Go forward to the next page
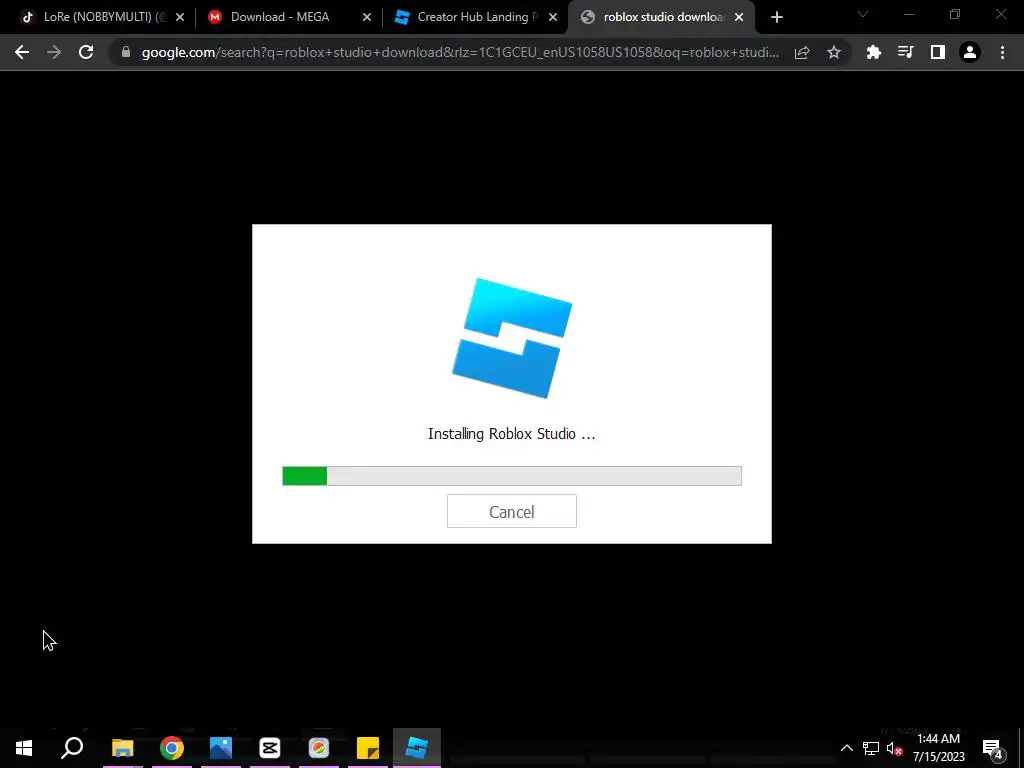Image resolution: width=1024 pixels, height=768 pixels. pos(54,52)
